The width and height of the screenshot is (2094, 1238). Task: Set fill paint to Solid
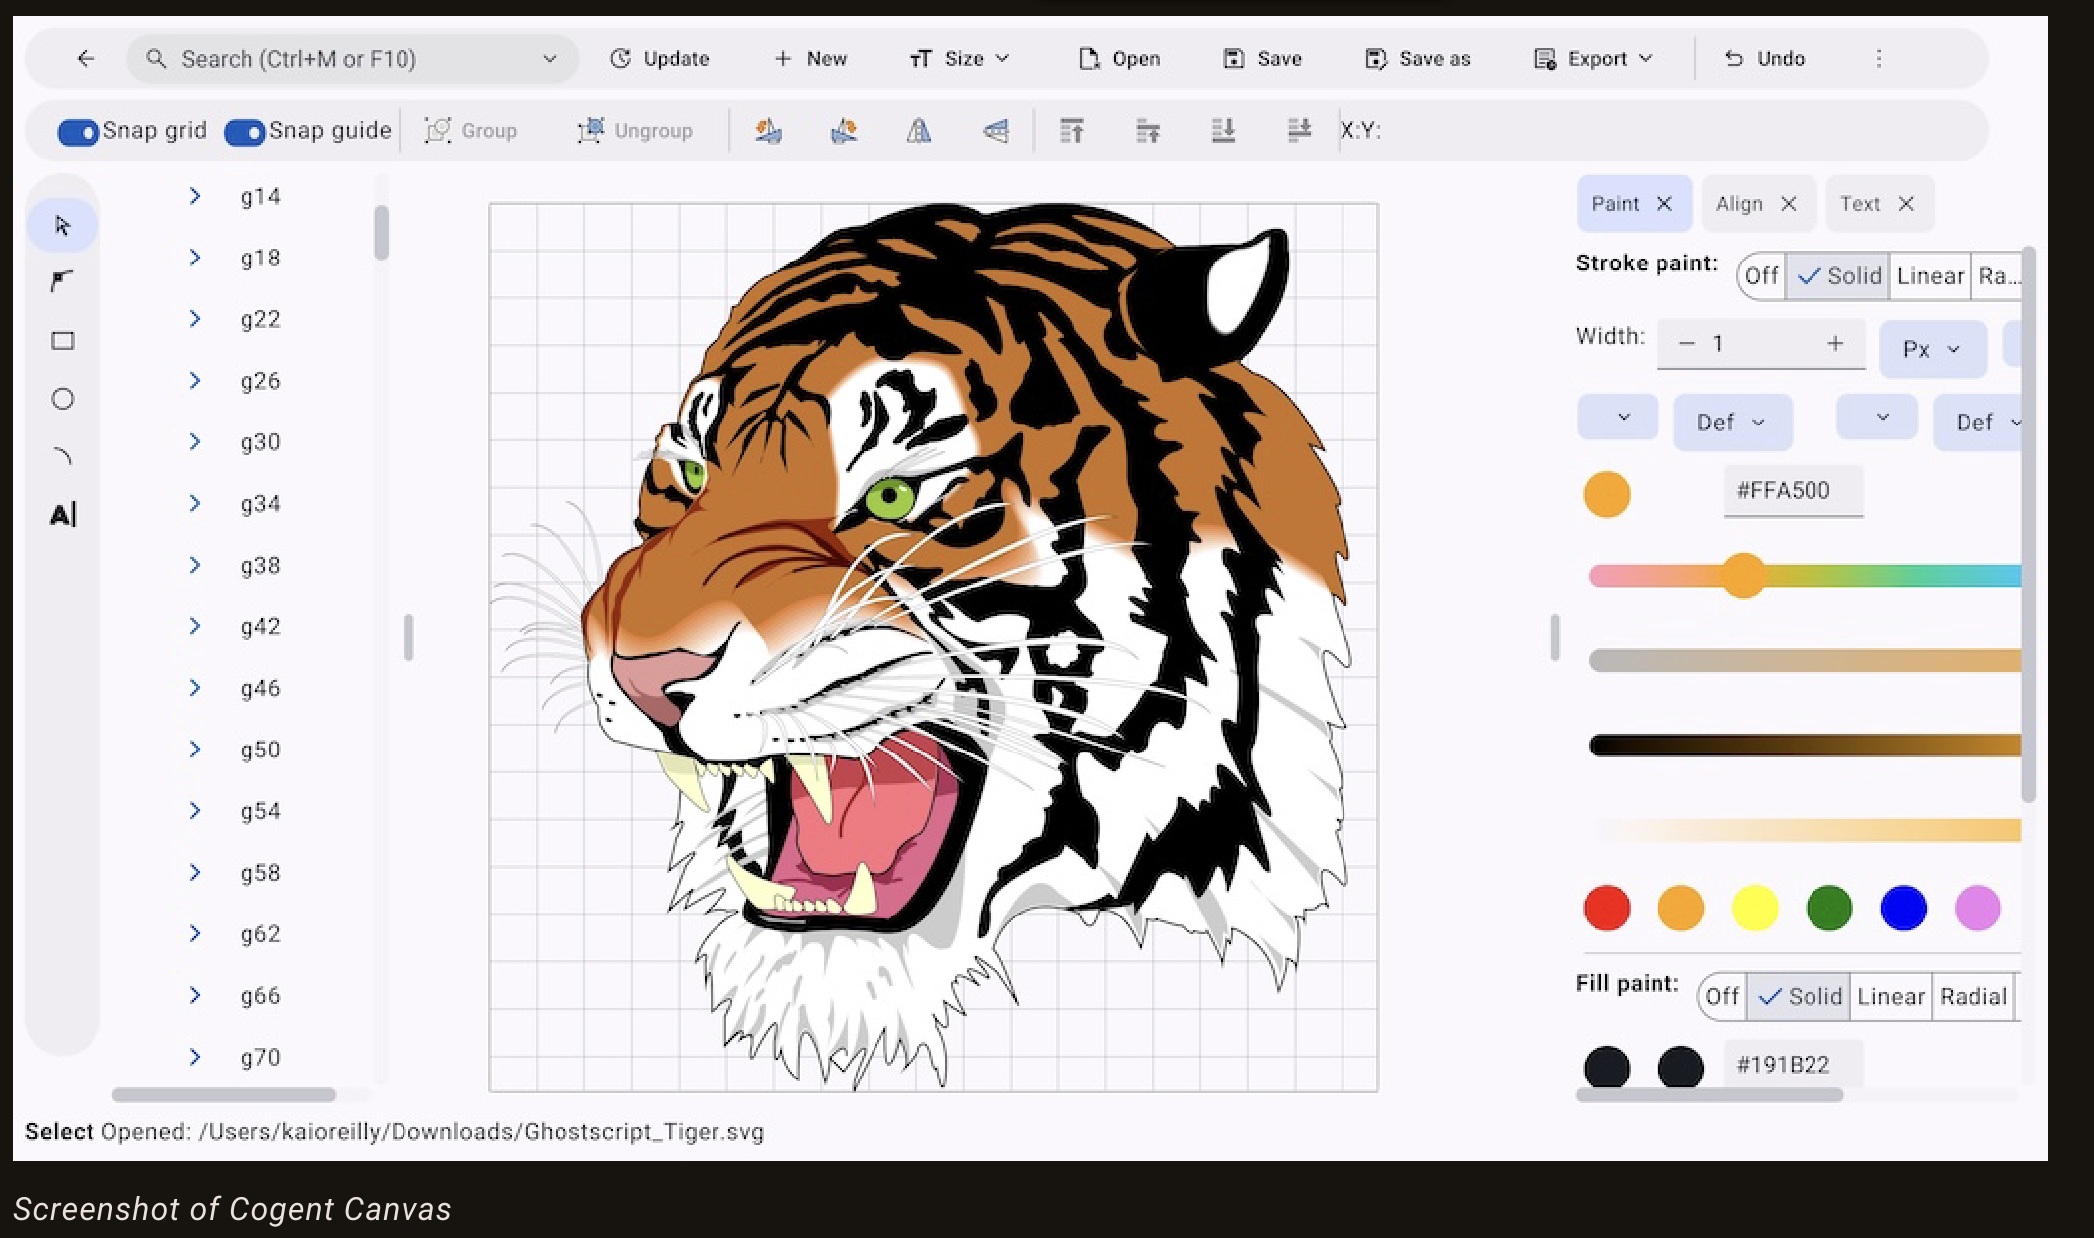(1799, 997)
